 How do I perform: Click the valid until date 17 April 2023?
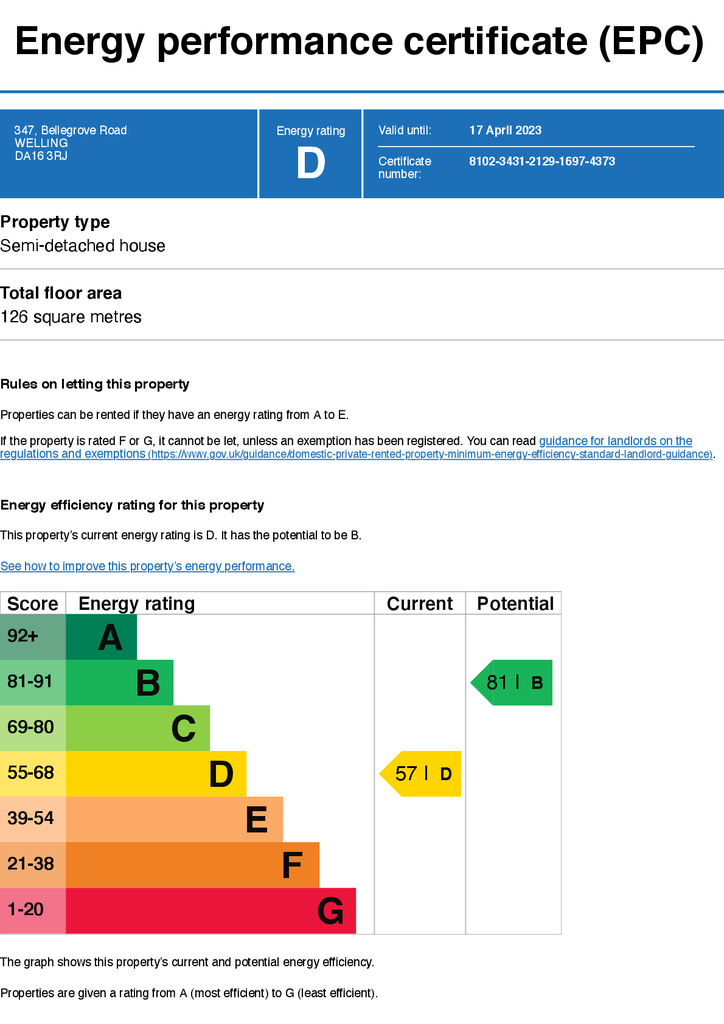tap(505, 130)
